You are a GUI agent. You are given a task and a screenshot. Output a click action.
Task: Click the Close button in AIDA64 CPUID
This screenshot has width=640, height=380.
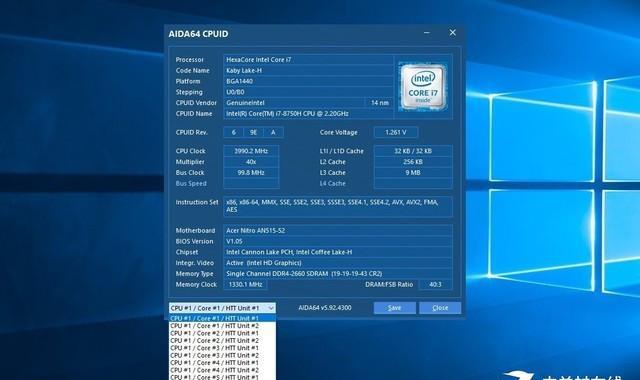tap(440, 308)
